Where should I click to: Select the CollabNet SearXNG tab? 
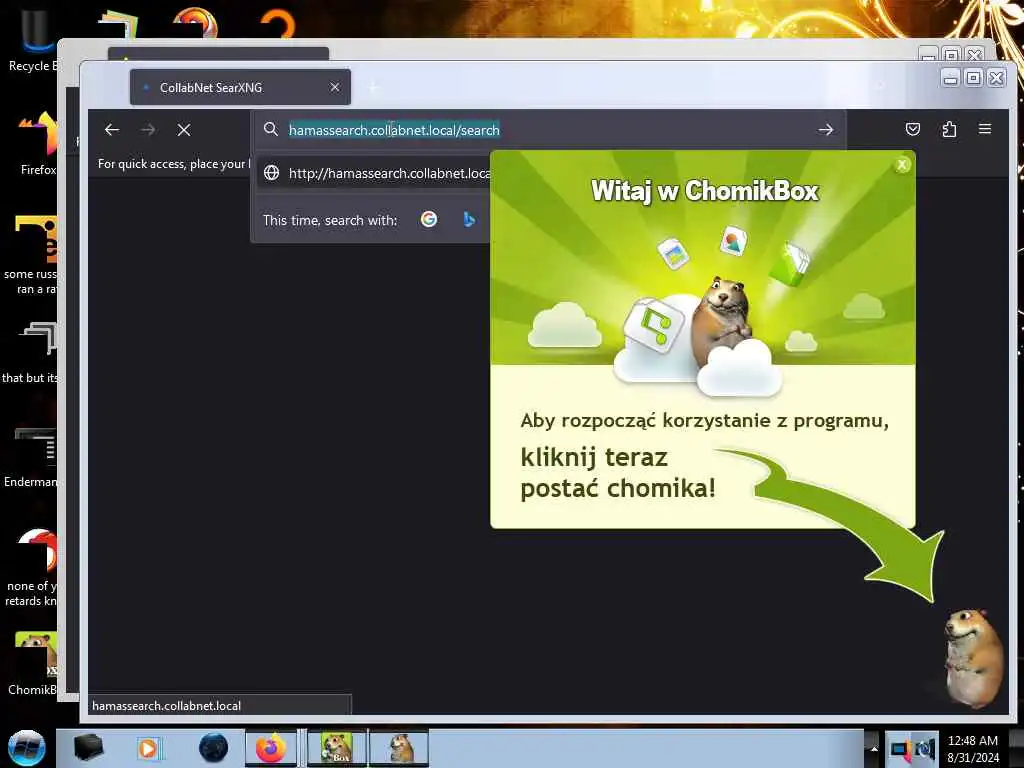pos(240,87)
